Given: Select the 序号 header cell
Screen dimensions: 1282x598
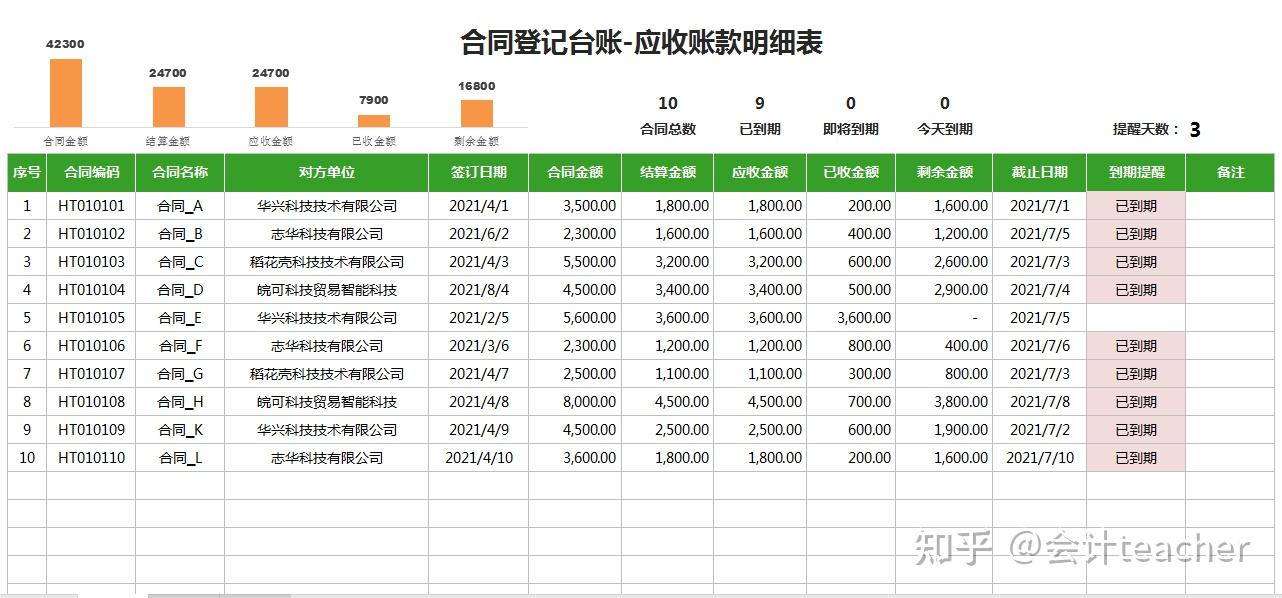Looking at the screenshot, I should (27, 172).
